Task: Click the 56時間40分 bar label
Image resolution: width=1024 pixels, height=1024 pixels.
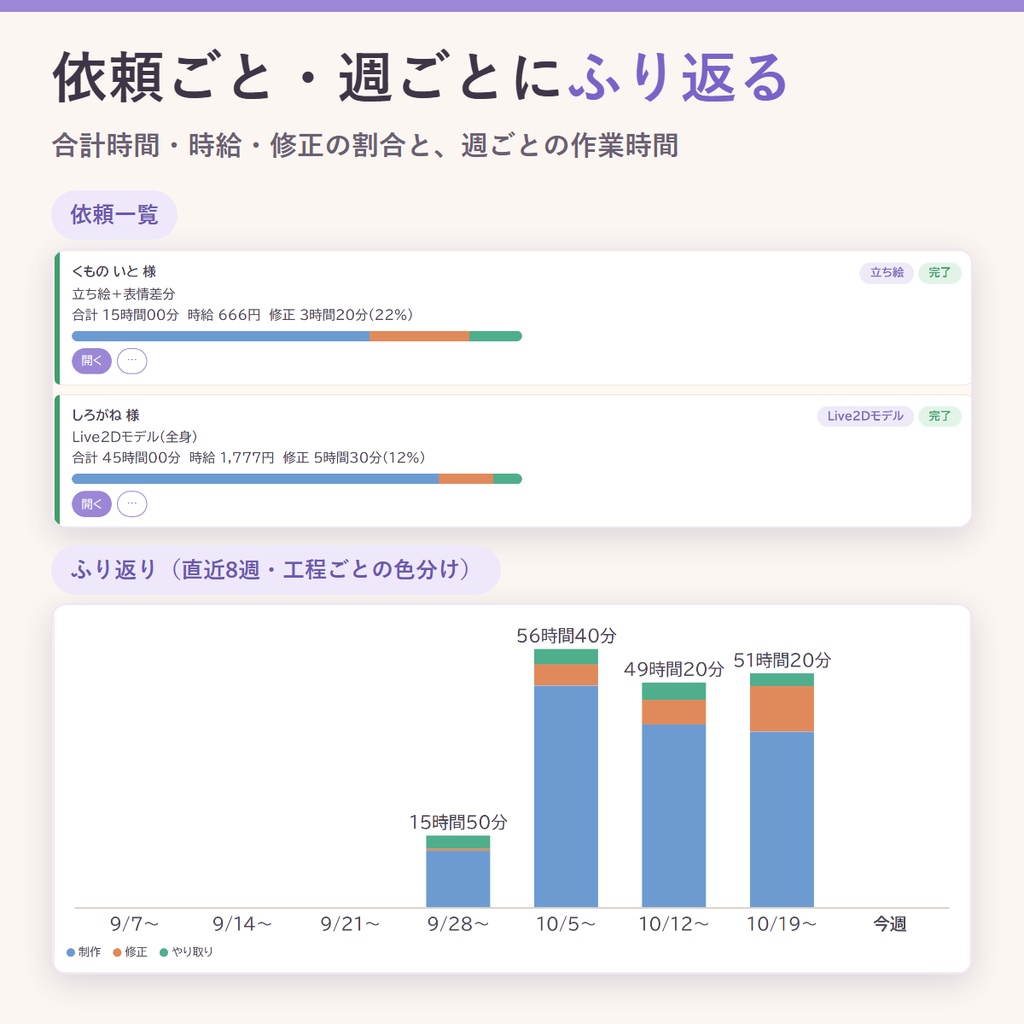Action: pyautogui.click(x=566, y=635)
